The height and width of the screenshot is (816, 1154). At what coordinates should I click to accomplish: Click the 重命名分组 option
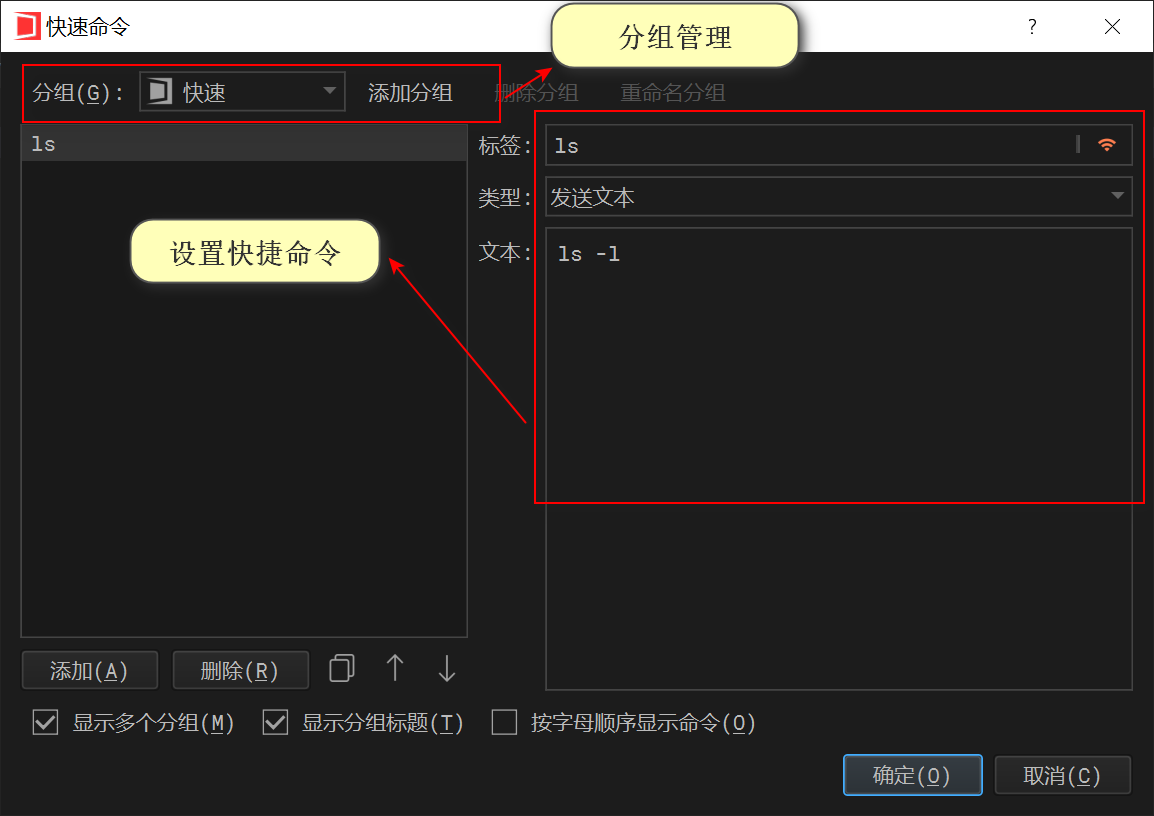pos(673,92)
